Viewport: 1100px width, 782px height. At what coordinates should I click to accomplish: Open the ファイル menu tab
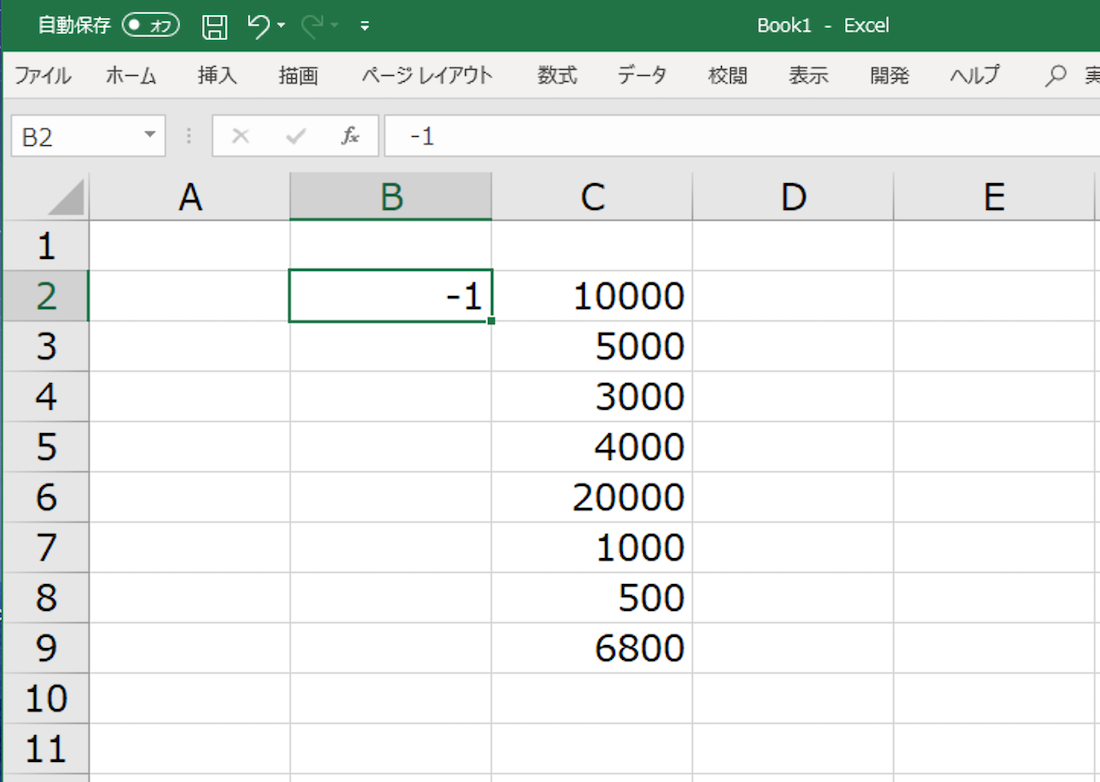pos(42,76)
